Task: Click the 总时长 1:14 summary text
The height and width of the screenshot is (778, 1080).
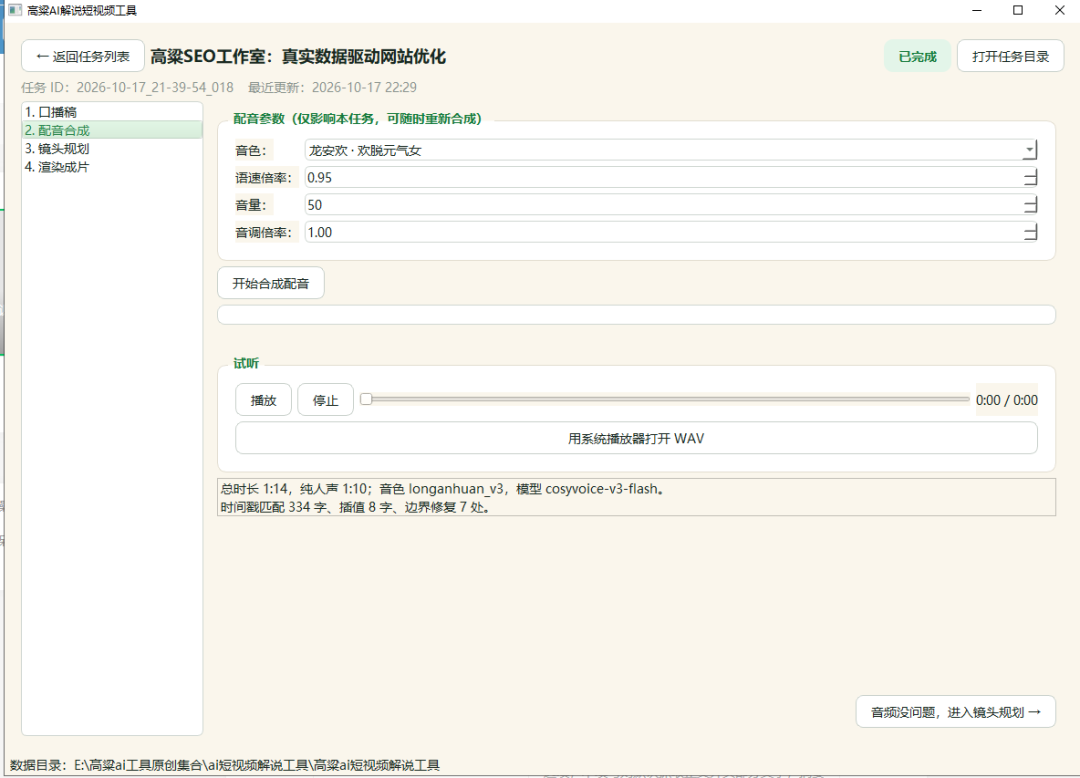Action: click(x=442, y=489)
